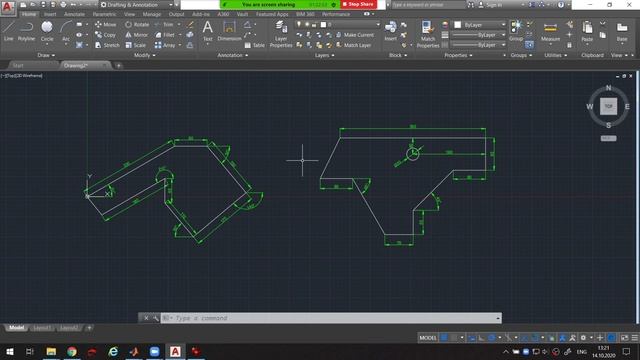Activate the Copy command
Screen dimensions: 640x360
coord(105,35)
